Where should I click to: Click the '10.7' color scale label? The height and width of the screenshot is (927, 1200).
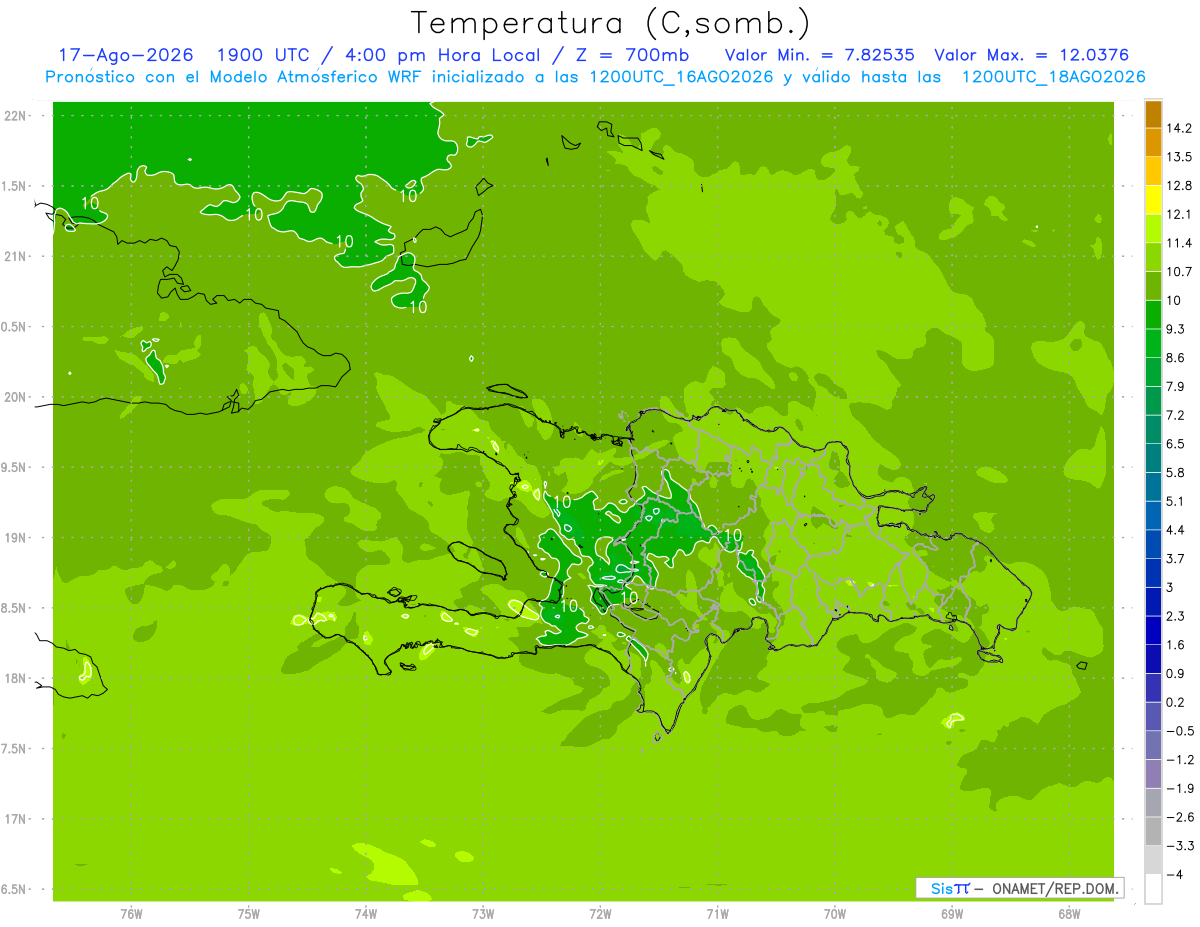[x=1179, y=272]
